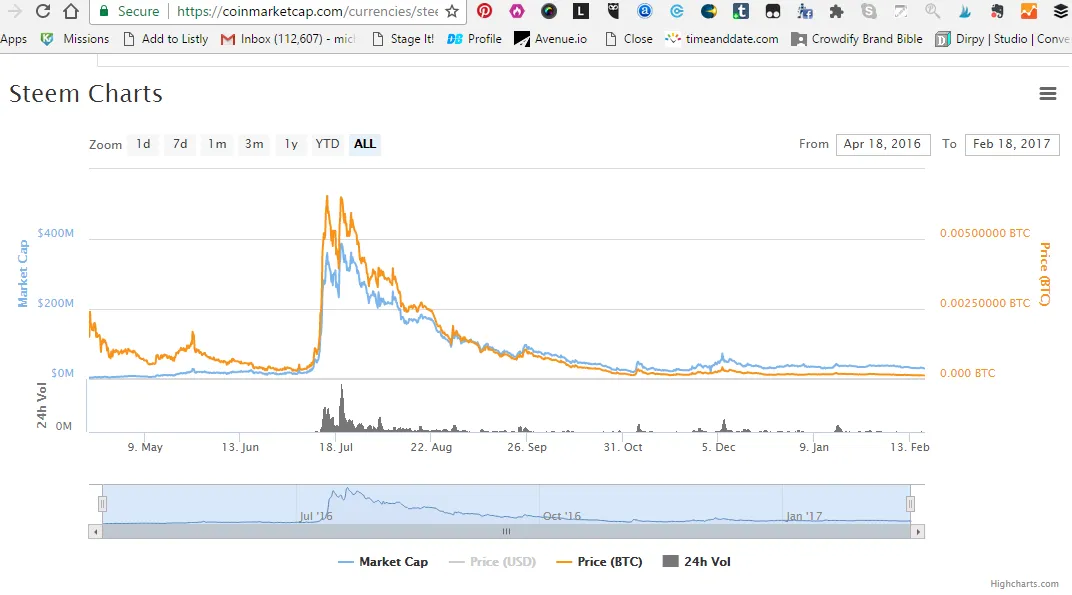Open the Crowdify Brand Bible bookmark folder
Viewport: 1072px width, 595px height.
point(857,39)
